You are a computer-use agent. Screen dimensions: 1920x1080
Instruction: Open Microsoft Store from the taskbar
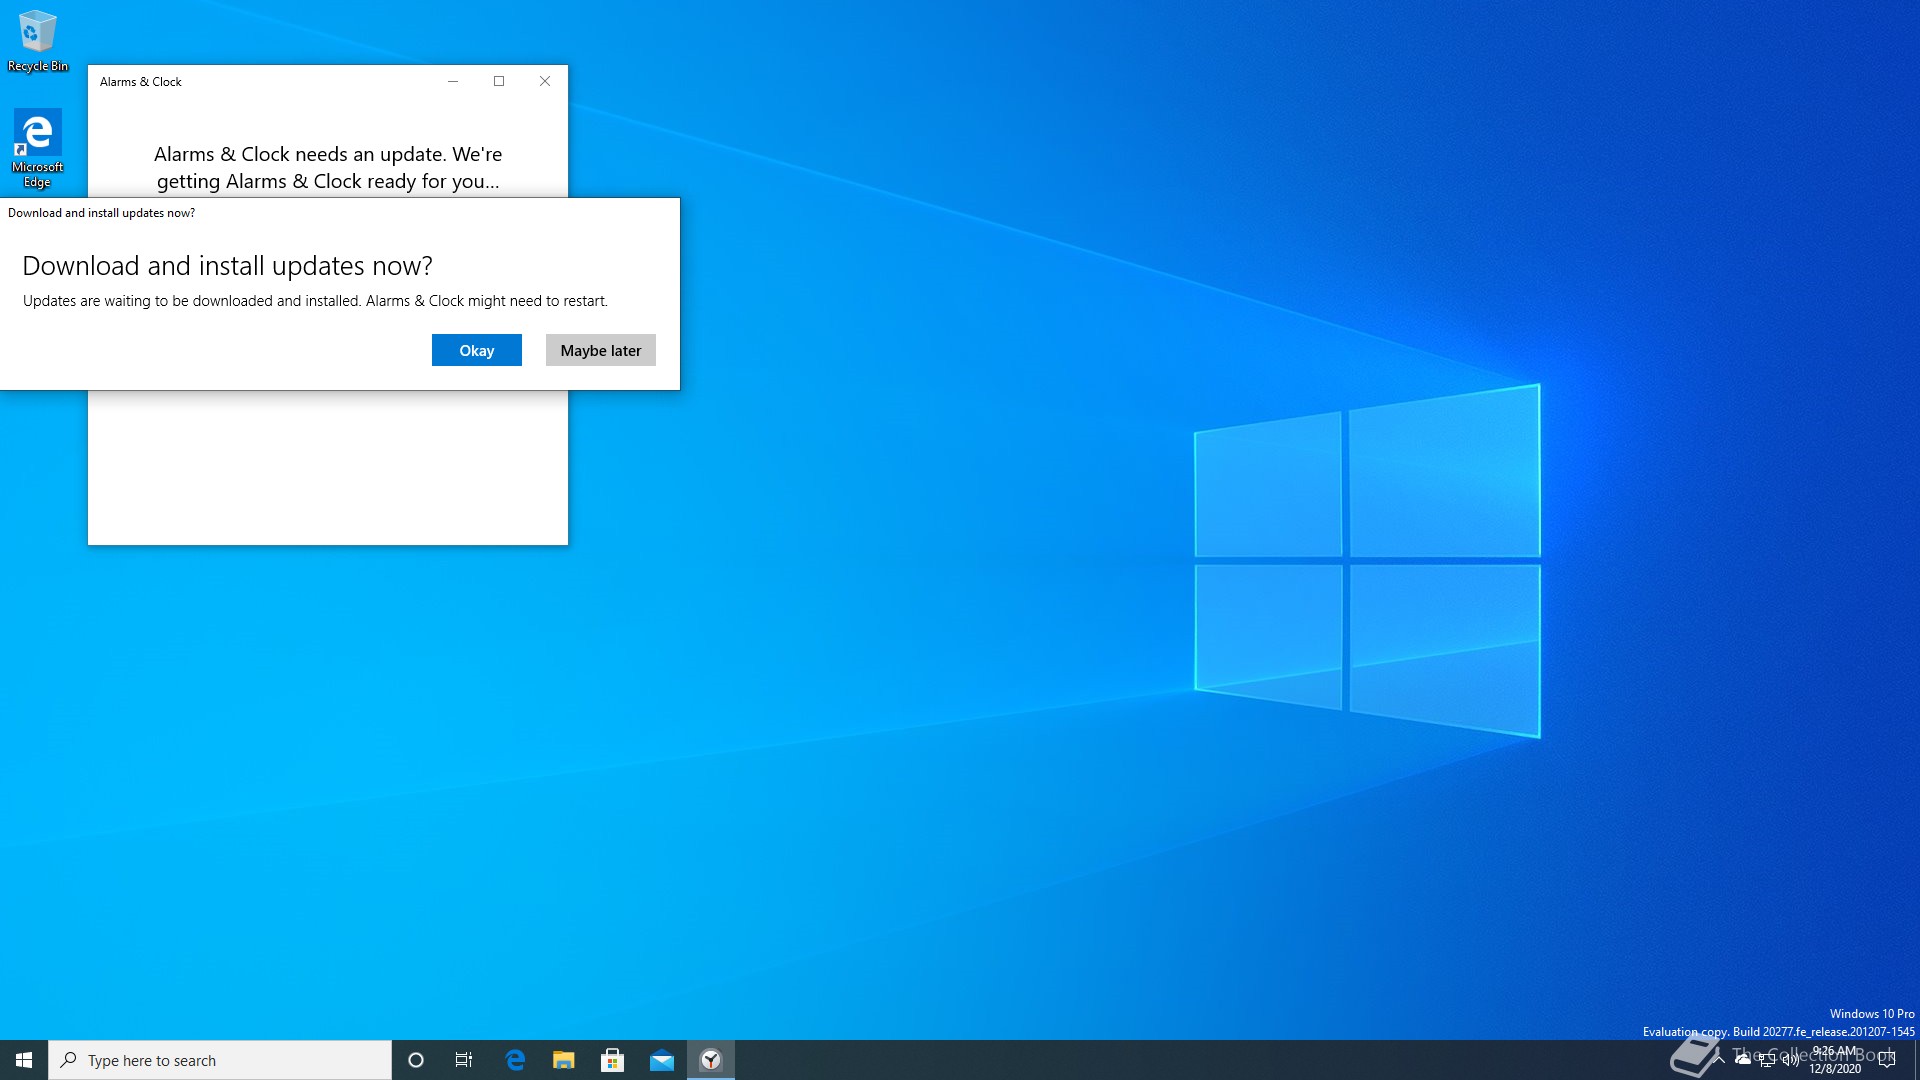coord(612,1060)
